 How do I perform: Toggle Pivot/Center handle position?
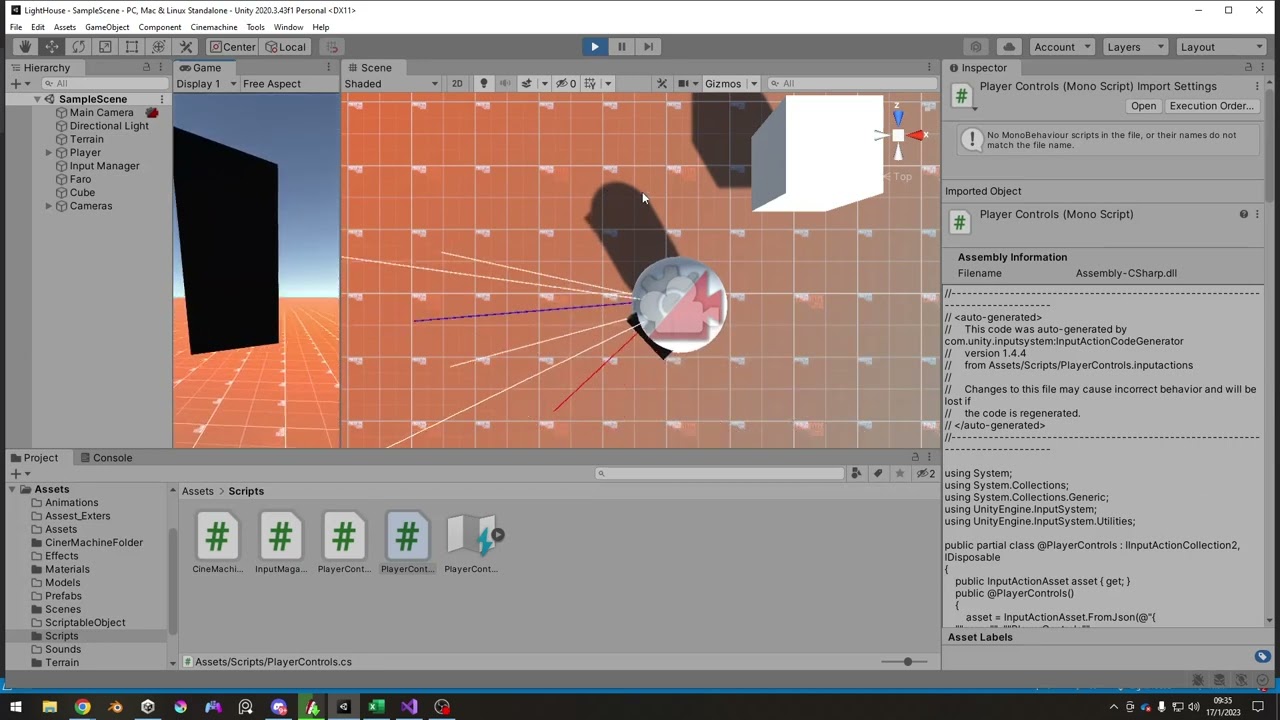[x=232, y=47]
